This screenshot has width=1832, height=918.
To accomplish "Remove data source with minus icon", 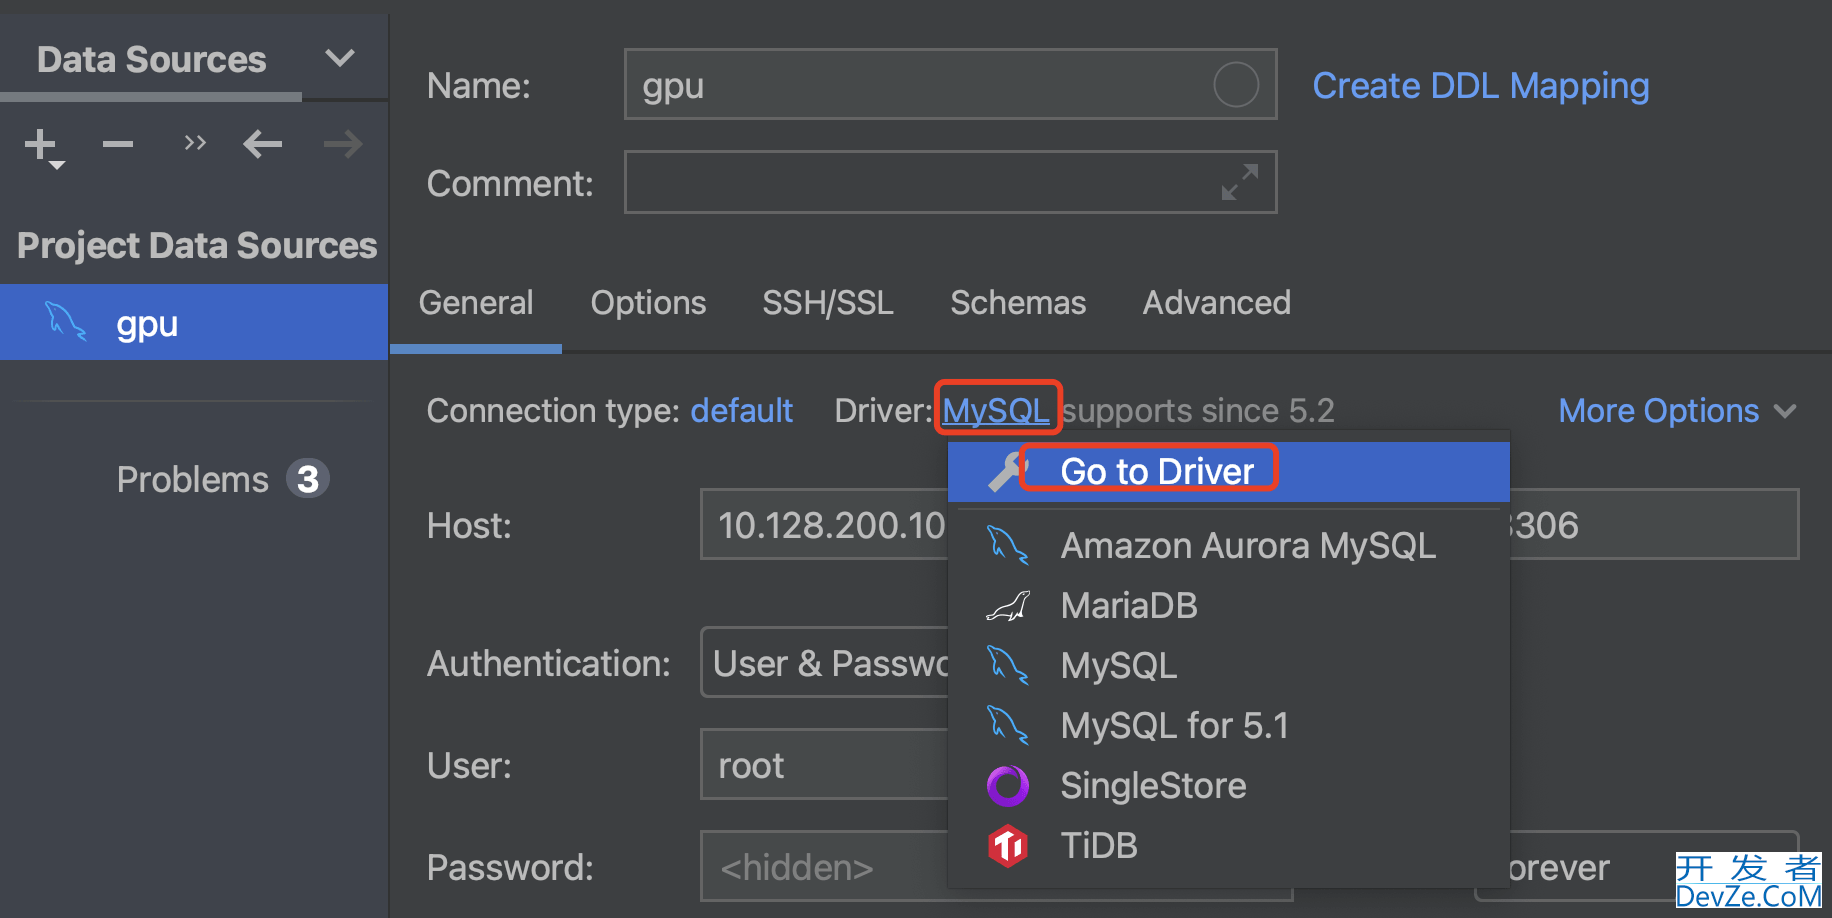I will point(118,145).
